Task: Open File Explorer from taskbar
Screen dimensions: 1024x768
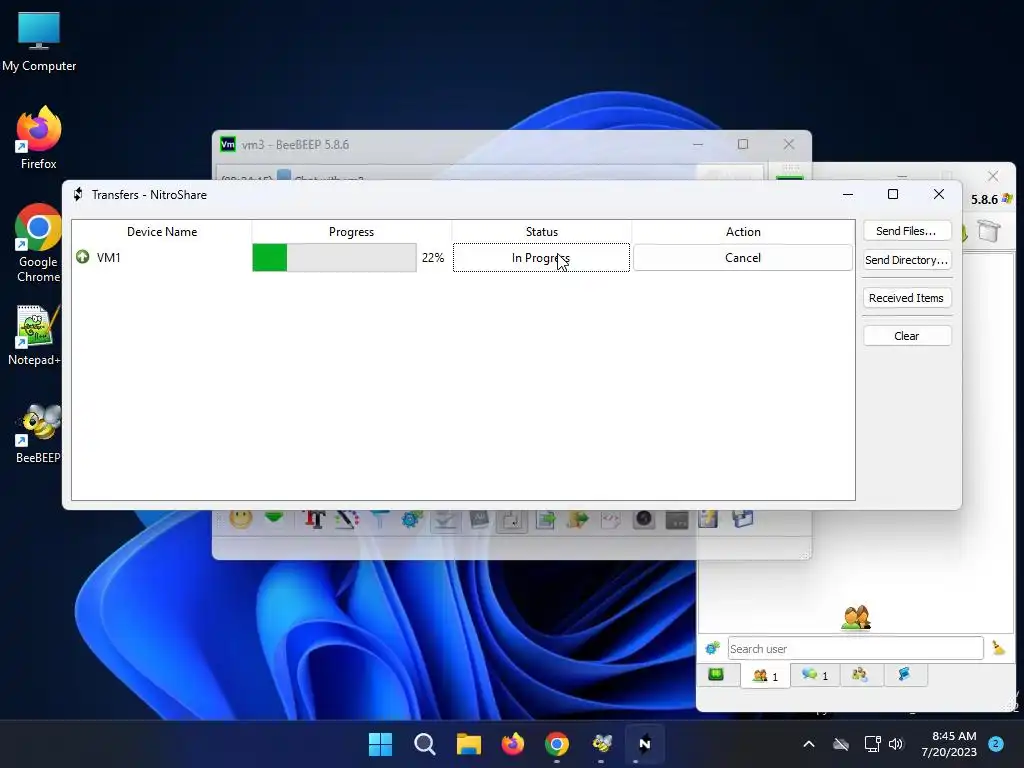Action: click(468, 744)
